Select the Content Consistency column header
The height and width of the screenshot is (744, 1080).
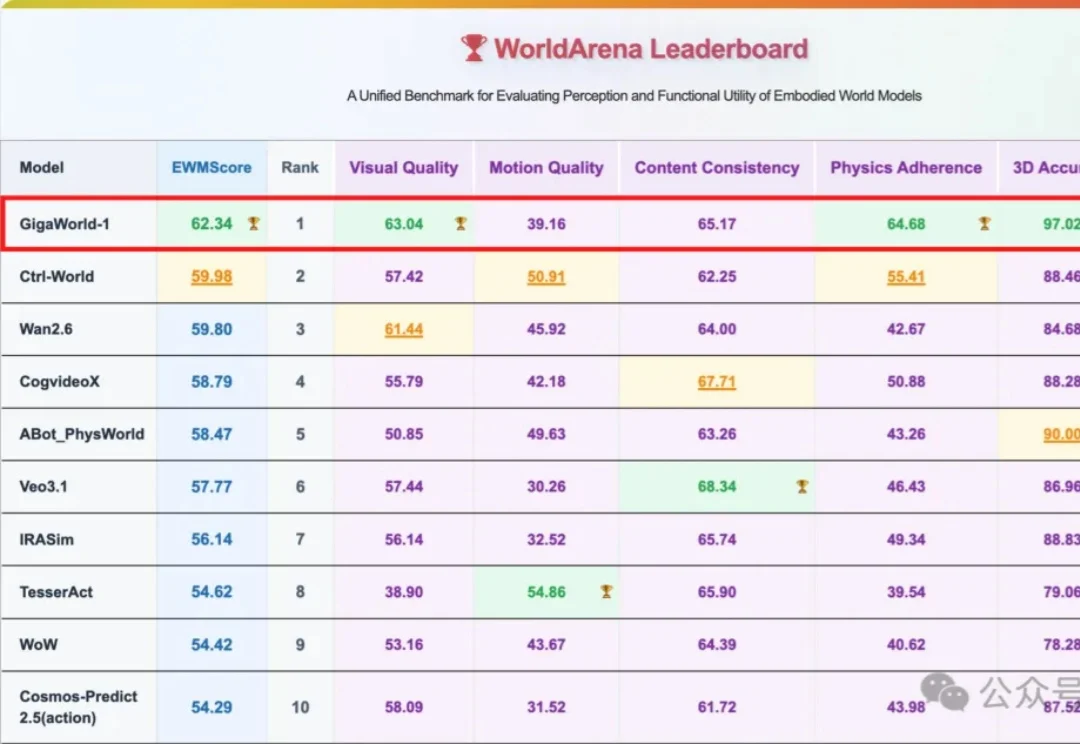tap(717, 168)
